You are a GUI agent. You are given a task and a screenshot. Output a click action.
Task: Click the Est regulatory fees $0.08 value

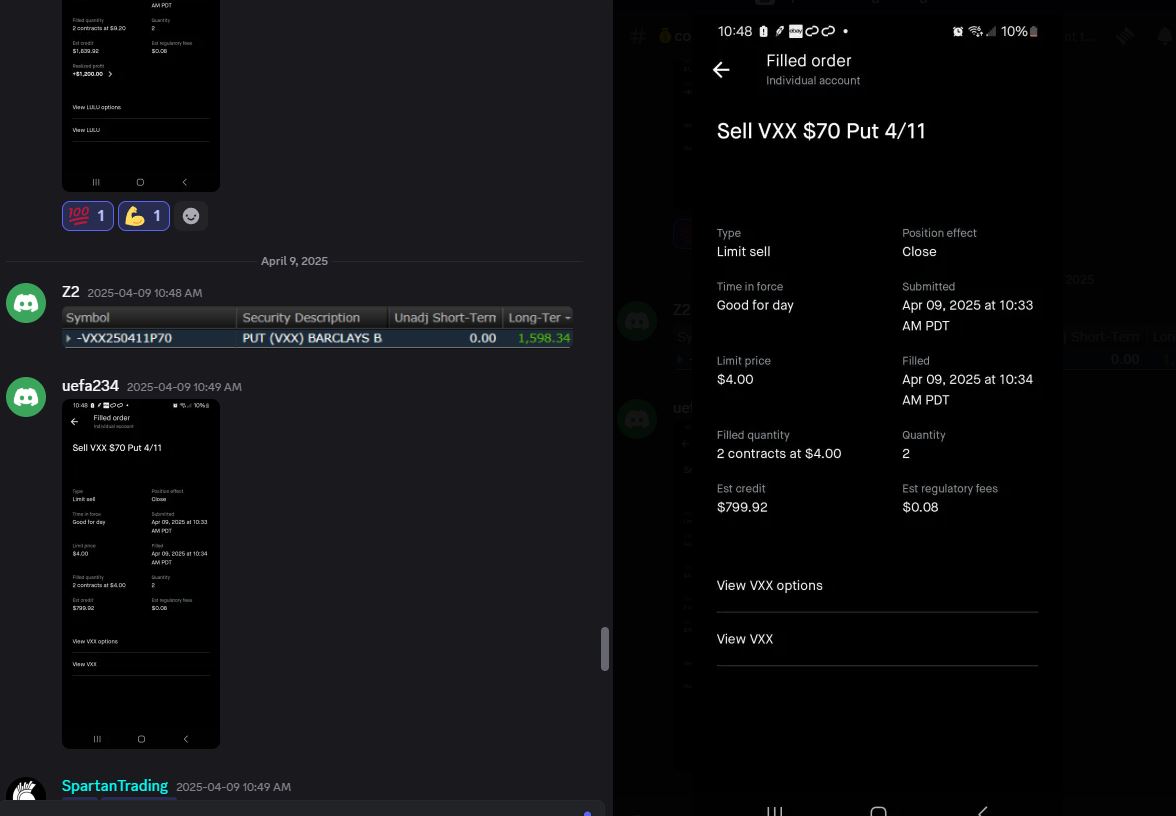[920, 507]
